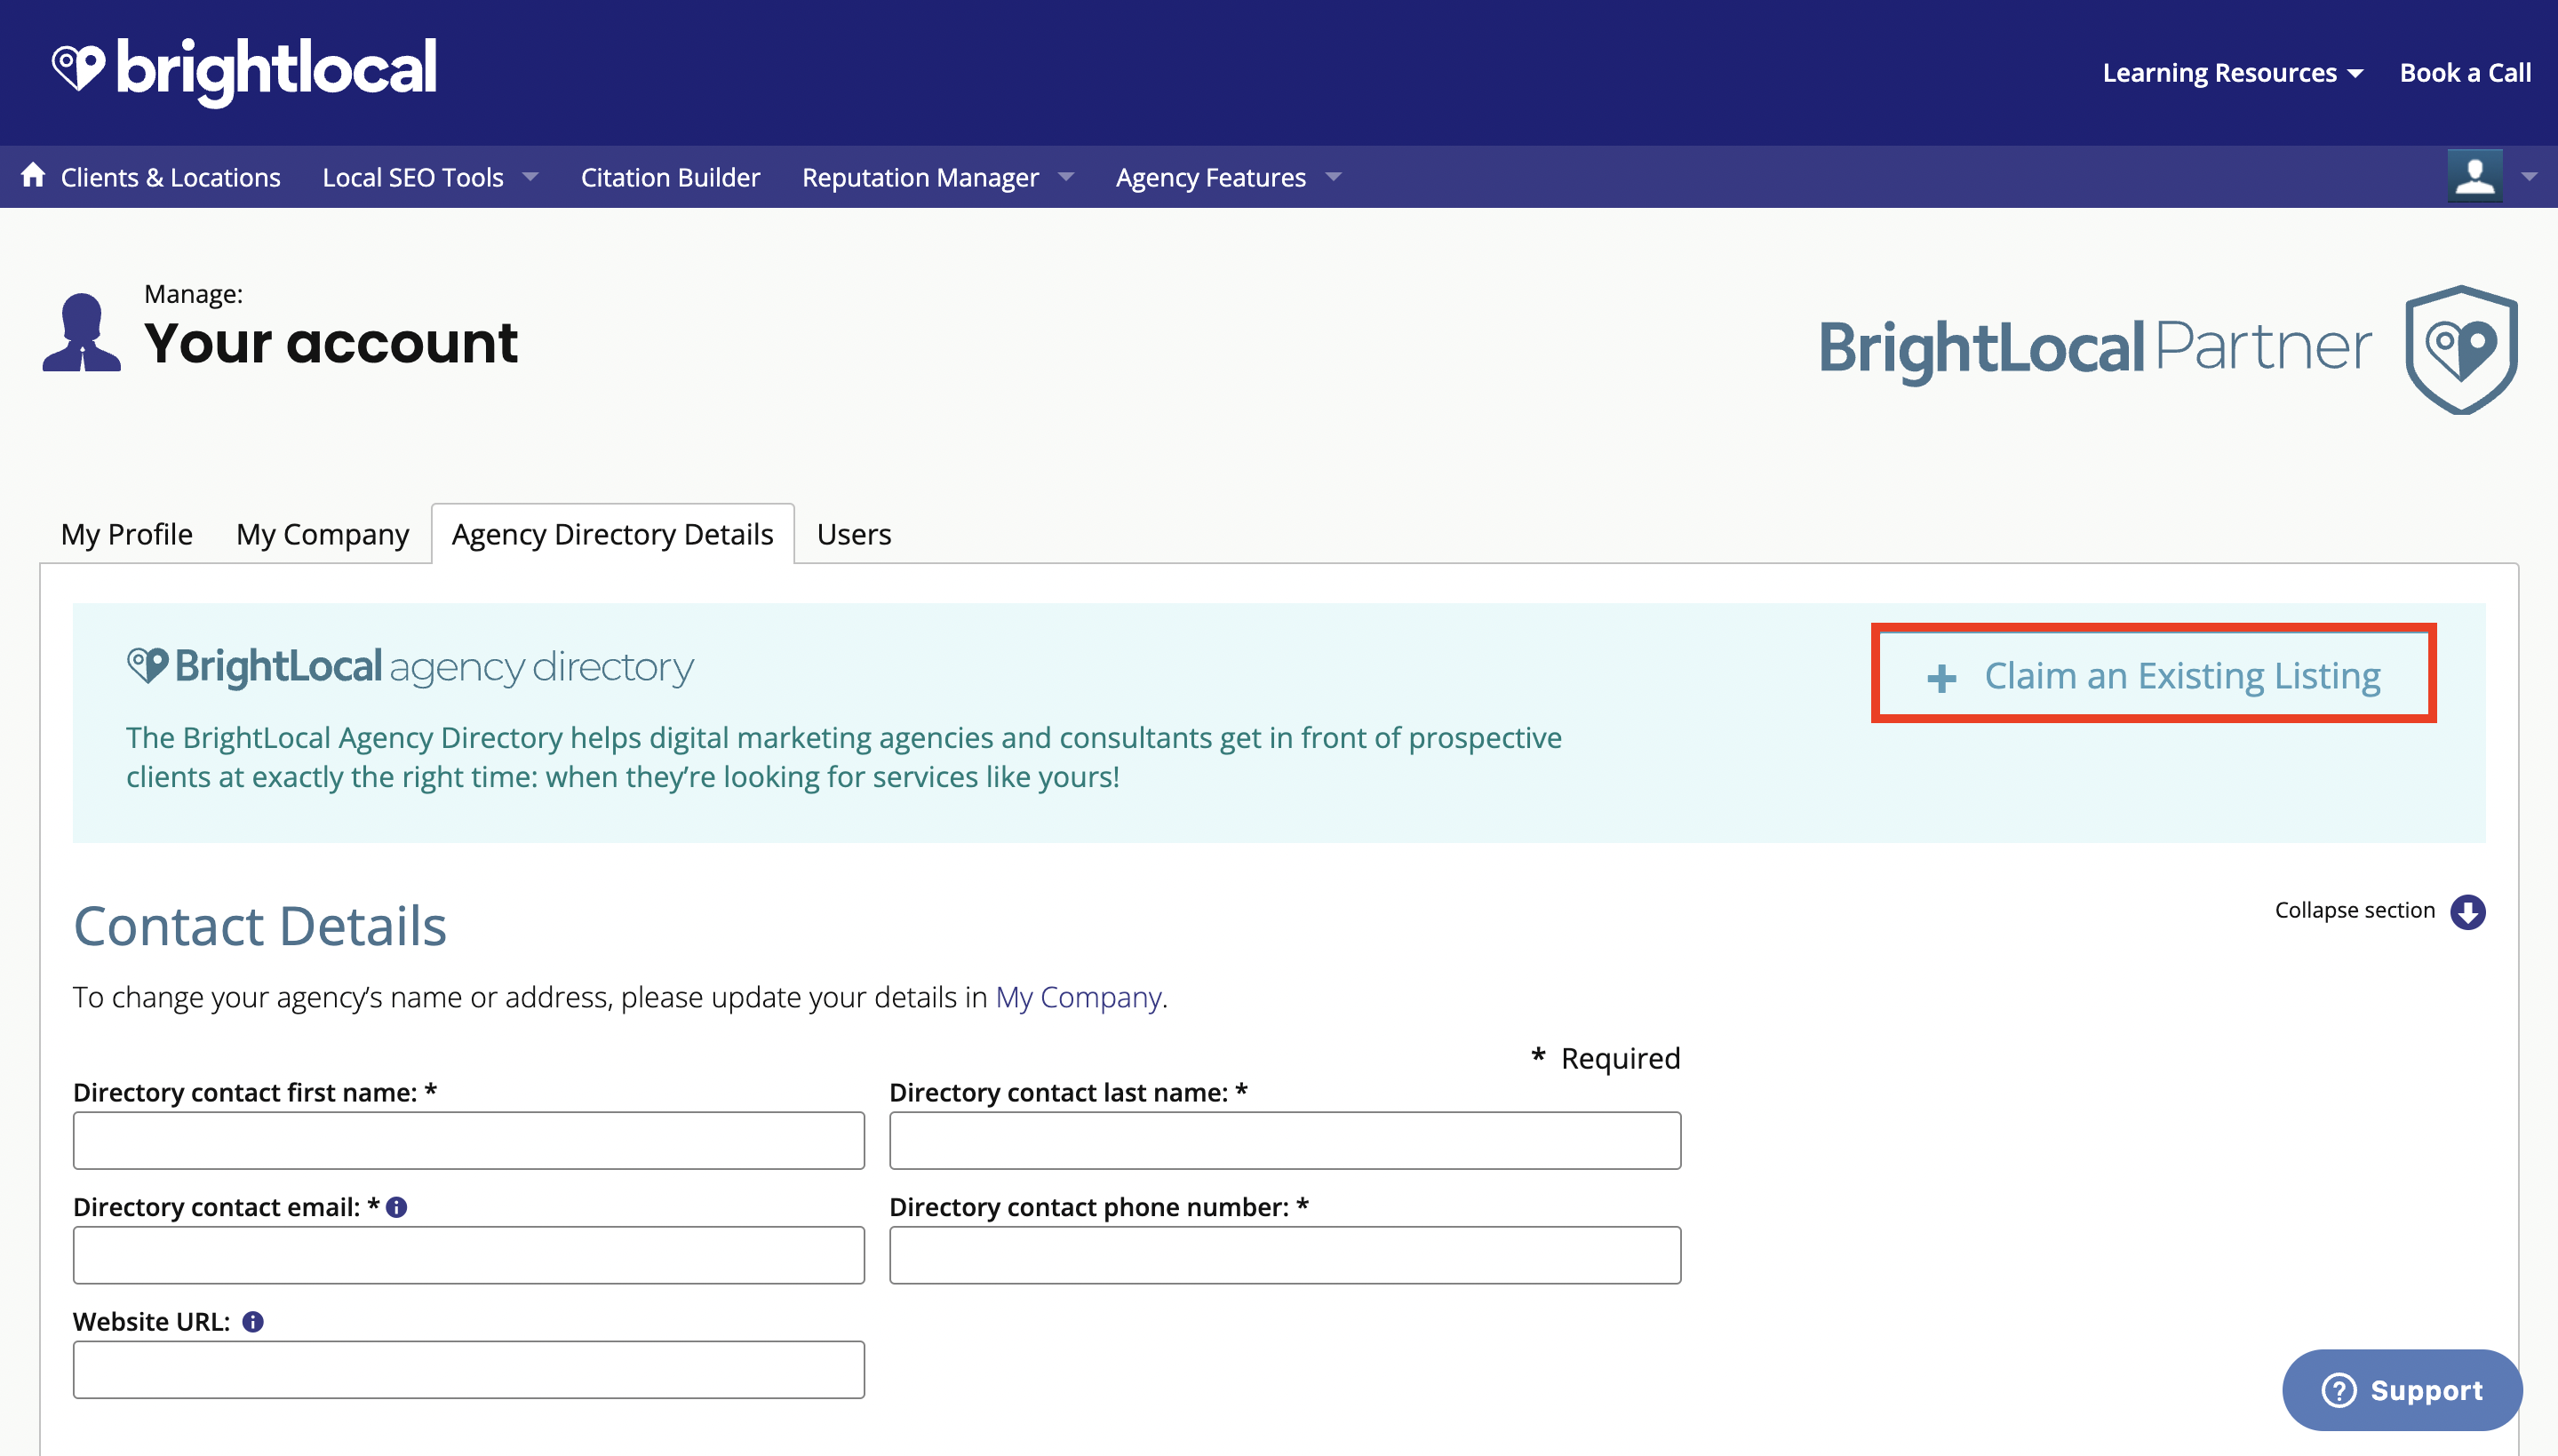The image size is (2558, 1456).
Task: Focus Directory contact first name field
Action: coord(469,1140)
